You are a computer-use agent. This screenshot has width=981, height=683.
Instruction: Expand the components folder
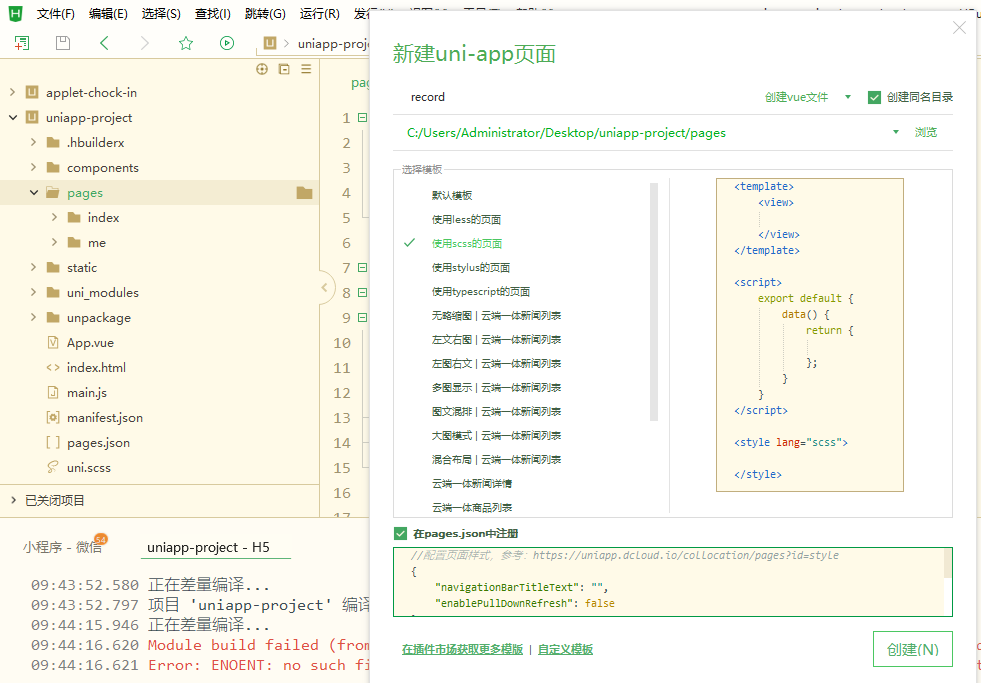(33, 168)
